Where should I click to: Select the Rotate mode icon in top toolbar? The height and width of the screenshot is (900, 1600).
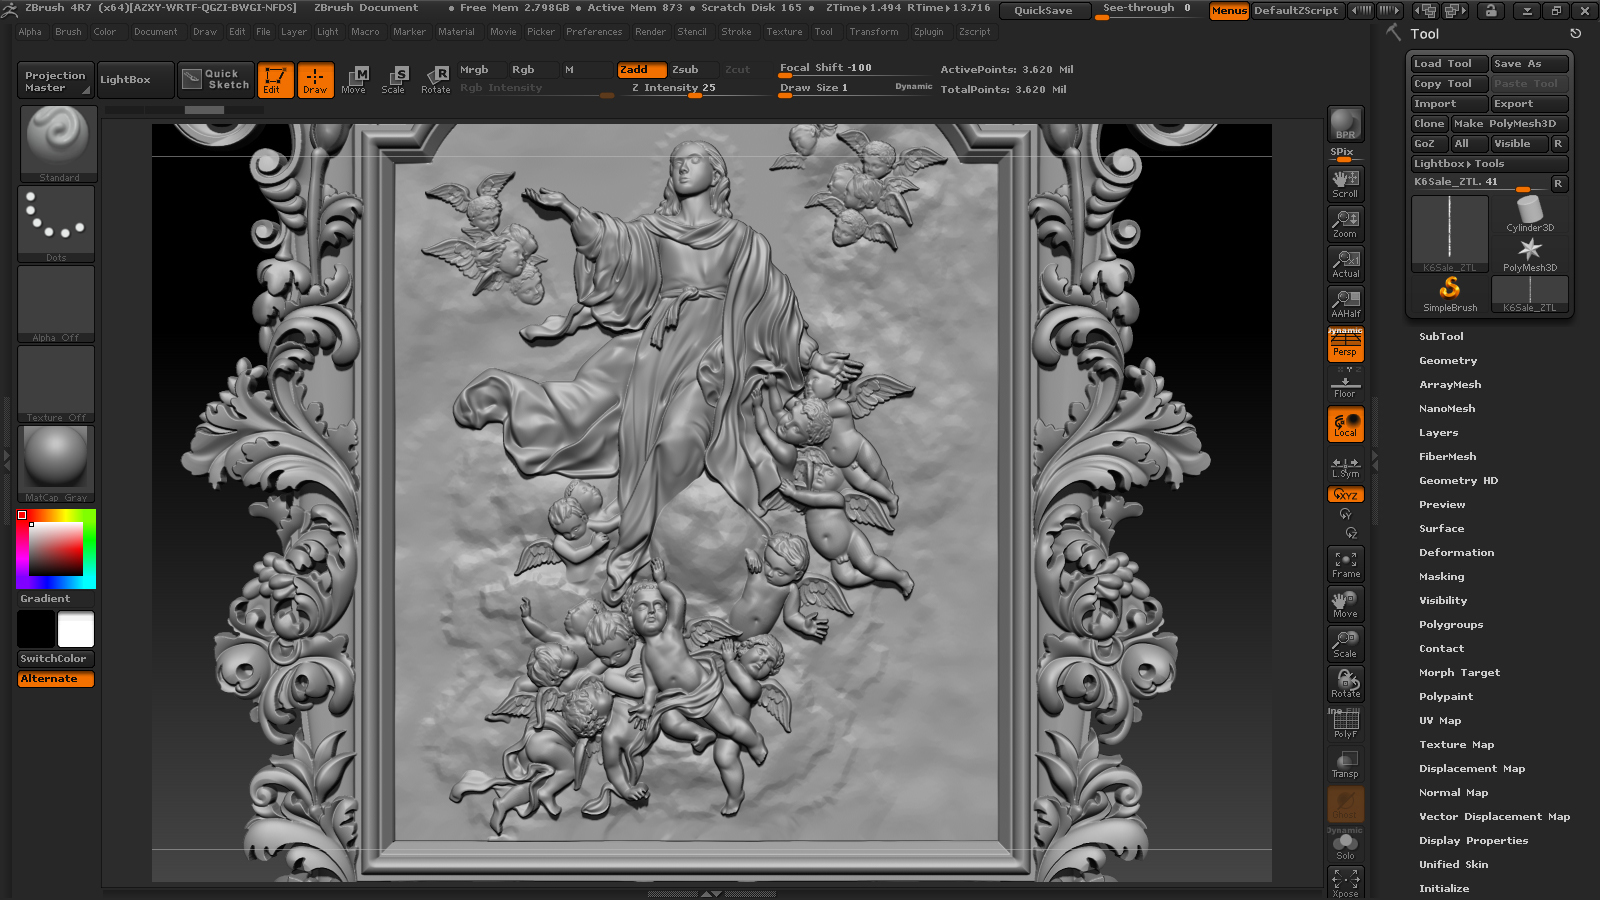coord(435,79)
